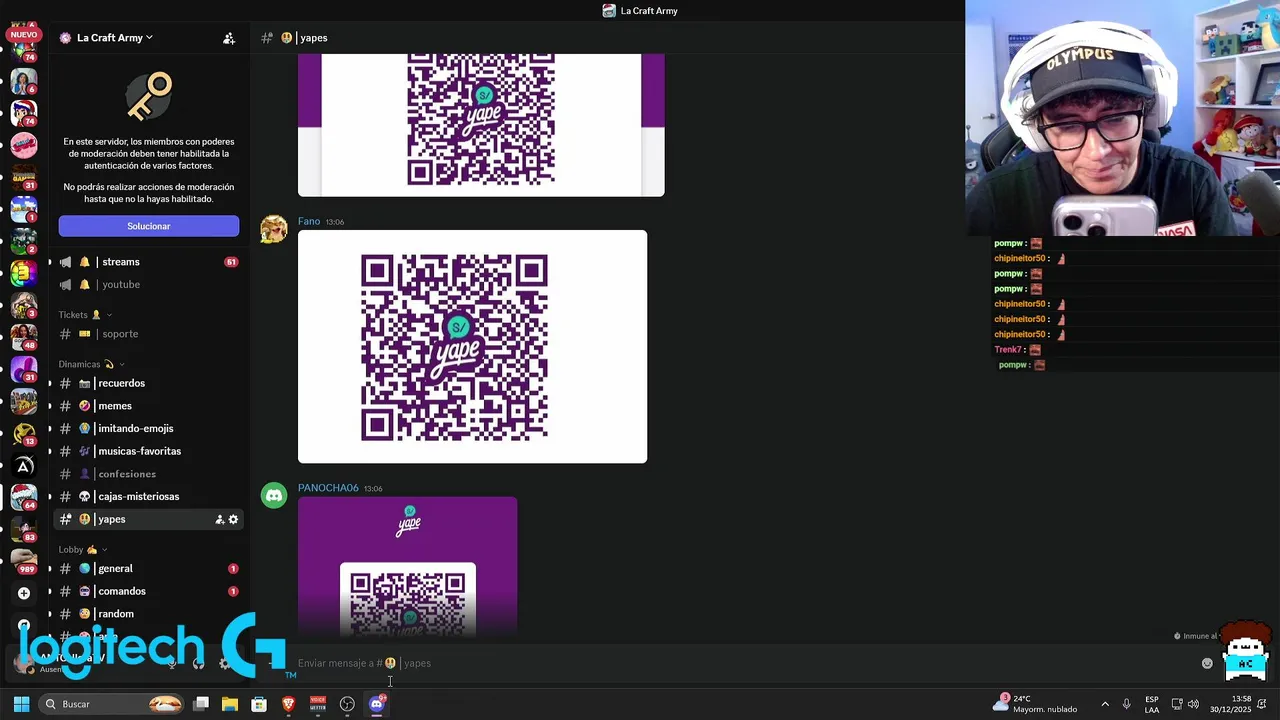
Task: Expand the cajas-misteriosas threads arrow
Action: coord(50,497)
